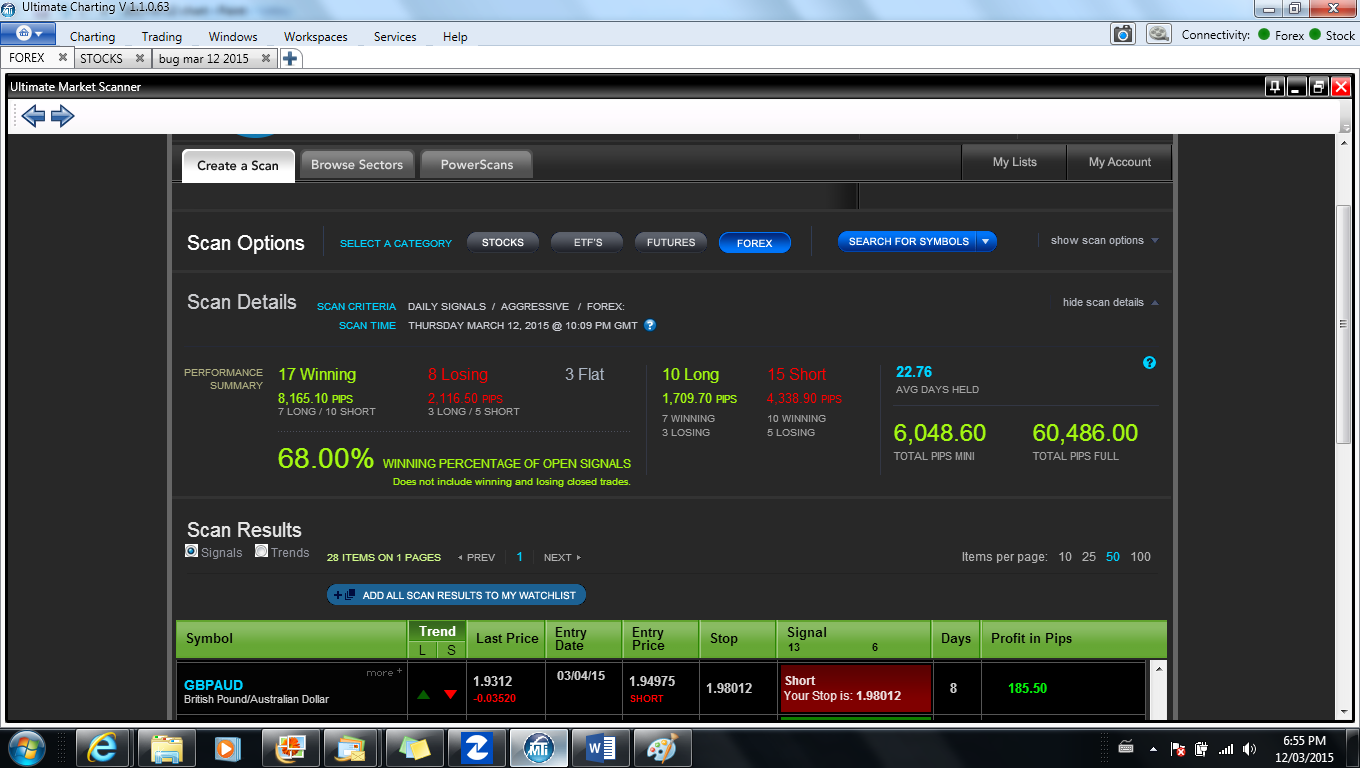Click the Windows Start button

tap(25, 747)
